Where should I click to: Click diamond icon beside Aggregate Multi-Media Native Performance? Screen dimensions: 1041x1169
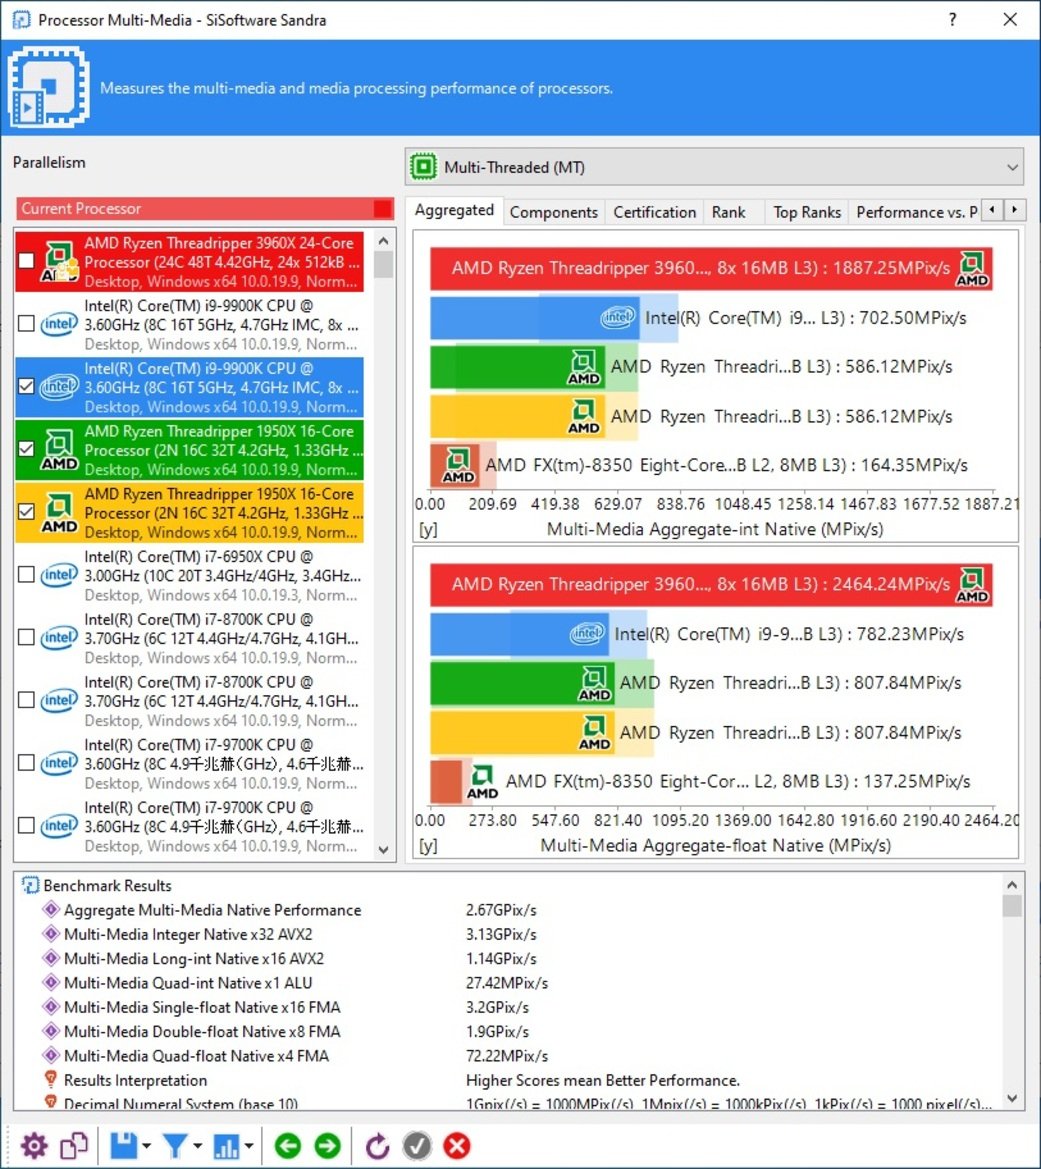51,910
